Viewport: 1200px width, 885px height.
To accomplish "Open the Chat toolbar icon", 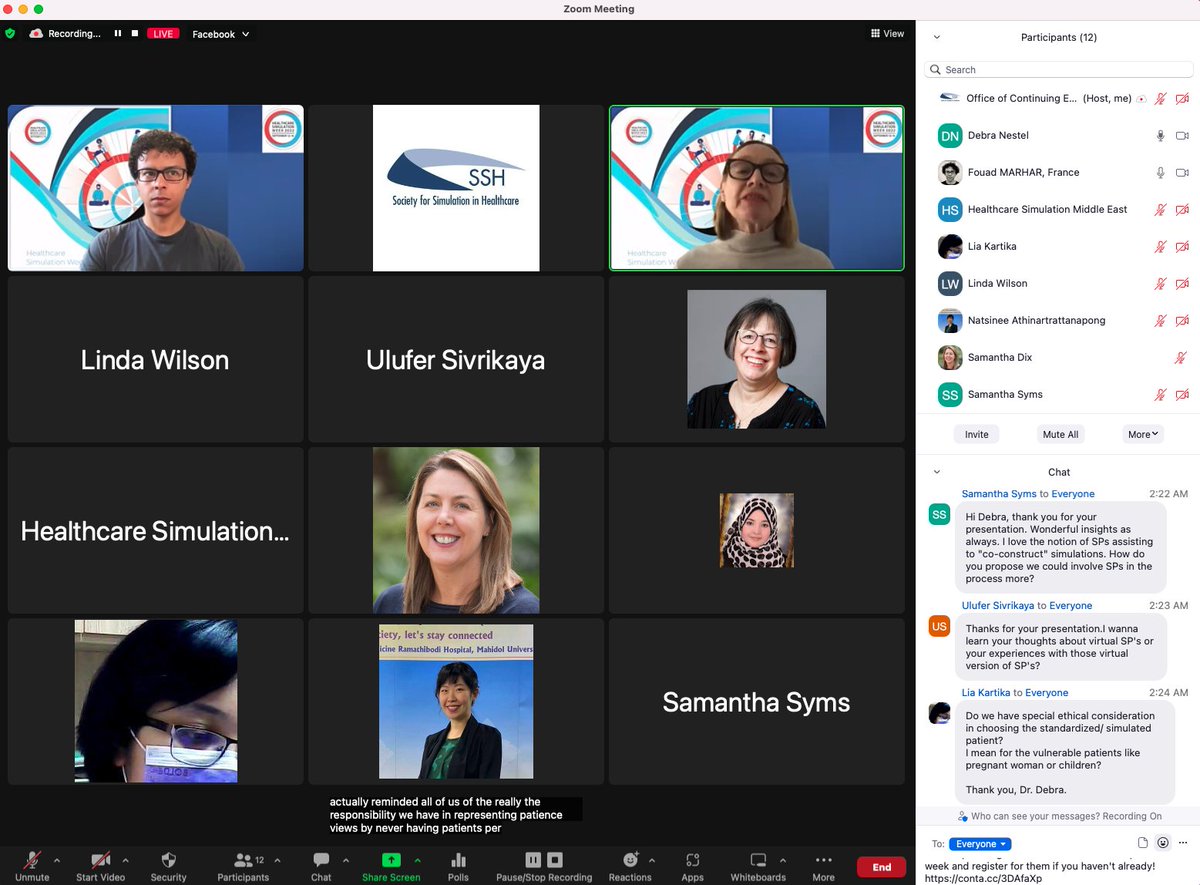I will [x=321, y=860].
